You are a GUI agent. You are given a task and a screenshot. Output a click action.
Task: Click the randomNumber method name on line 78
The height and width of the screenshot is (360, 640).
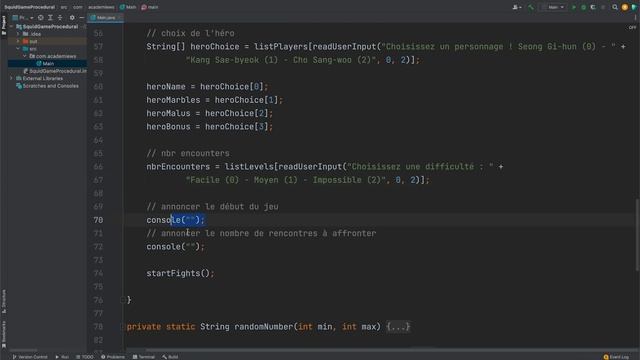click(263, 327)
